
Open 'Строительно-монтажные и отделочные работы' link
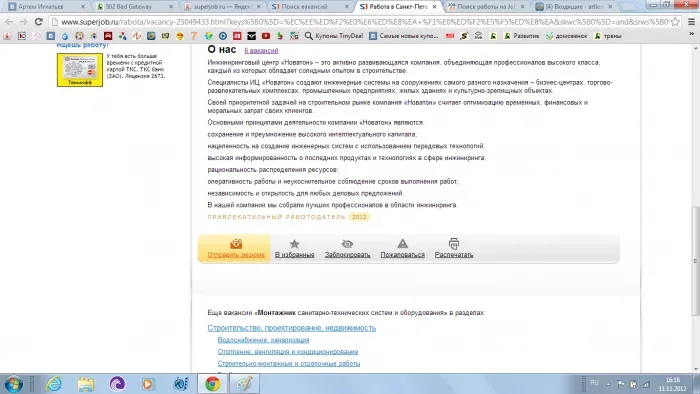289,364
